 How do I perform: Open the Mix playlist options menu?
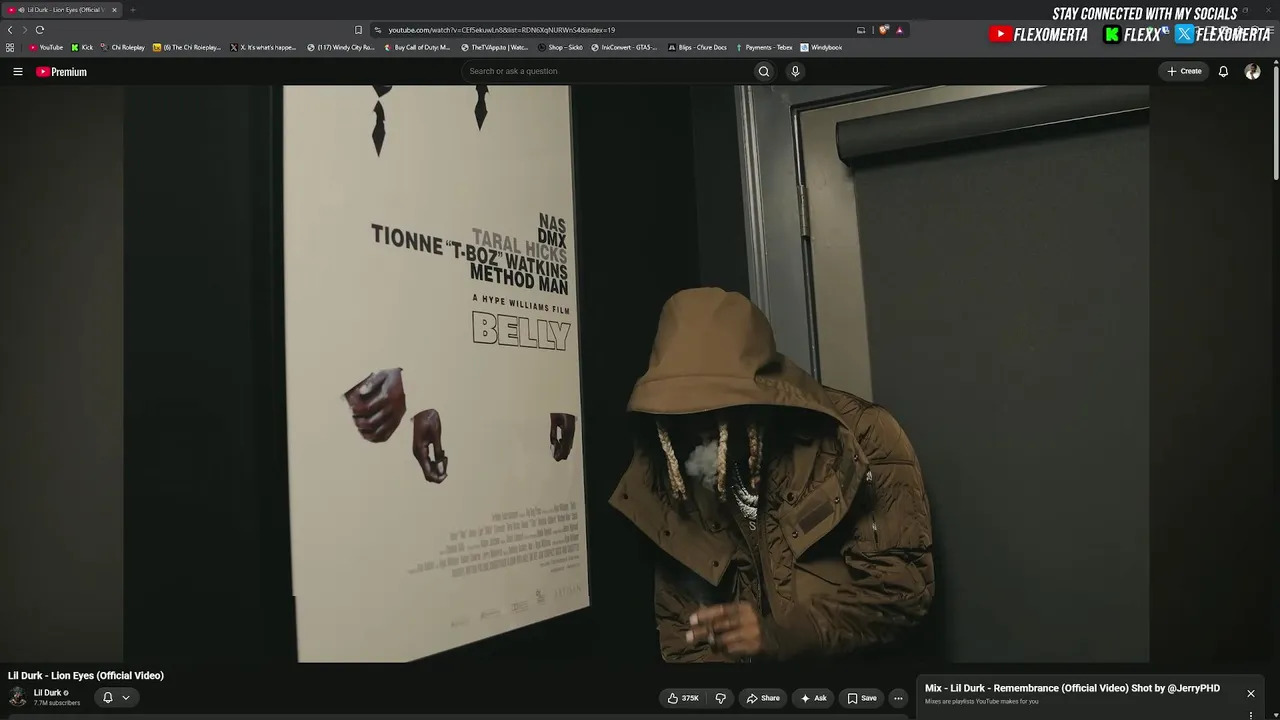[1251, 715]
